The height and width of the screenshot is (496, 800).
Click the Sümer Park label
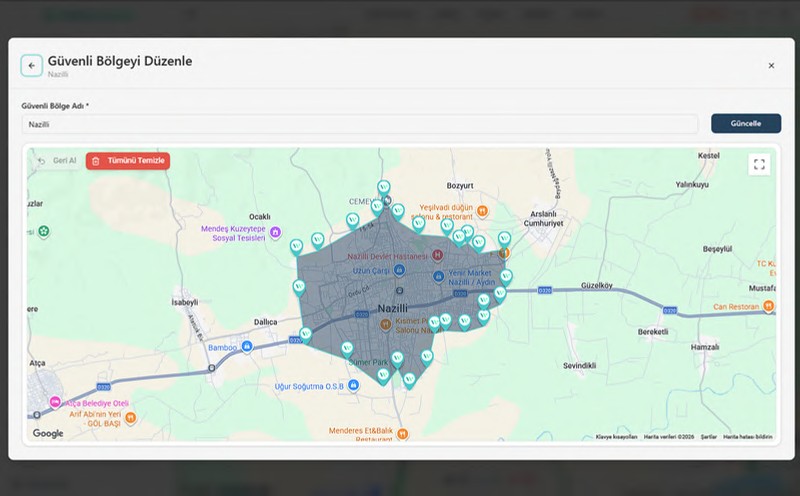pyautogui.click(x=368, y=362)
